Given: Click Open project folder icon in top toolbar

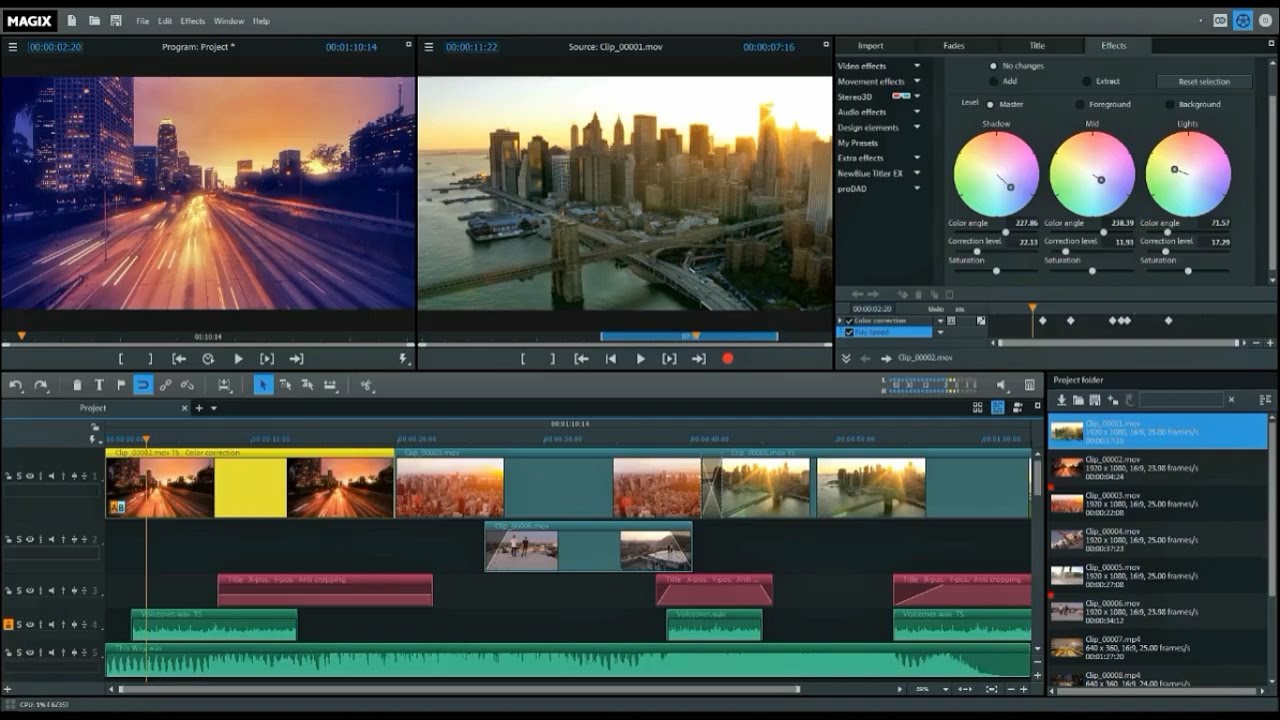Looking at the screenshot, I should pos(94,20).
